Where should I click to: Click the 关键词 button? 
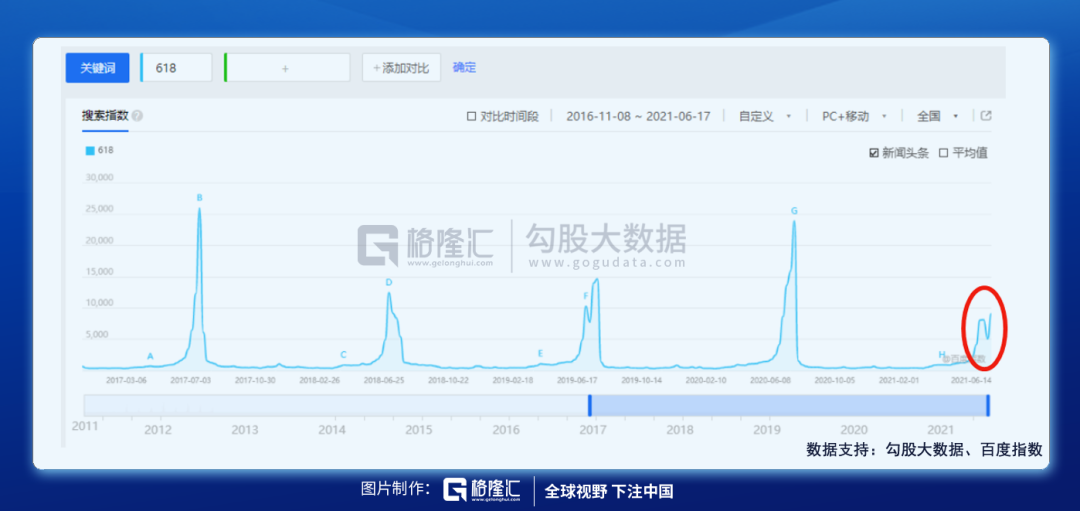tap(97, 67)
